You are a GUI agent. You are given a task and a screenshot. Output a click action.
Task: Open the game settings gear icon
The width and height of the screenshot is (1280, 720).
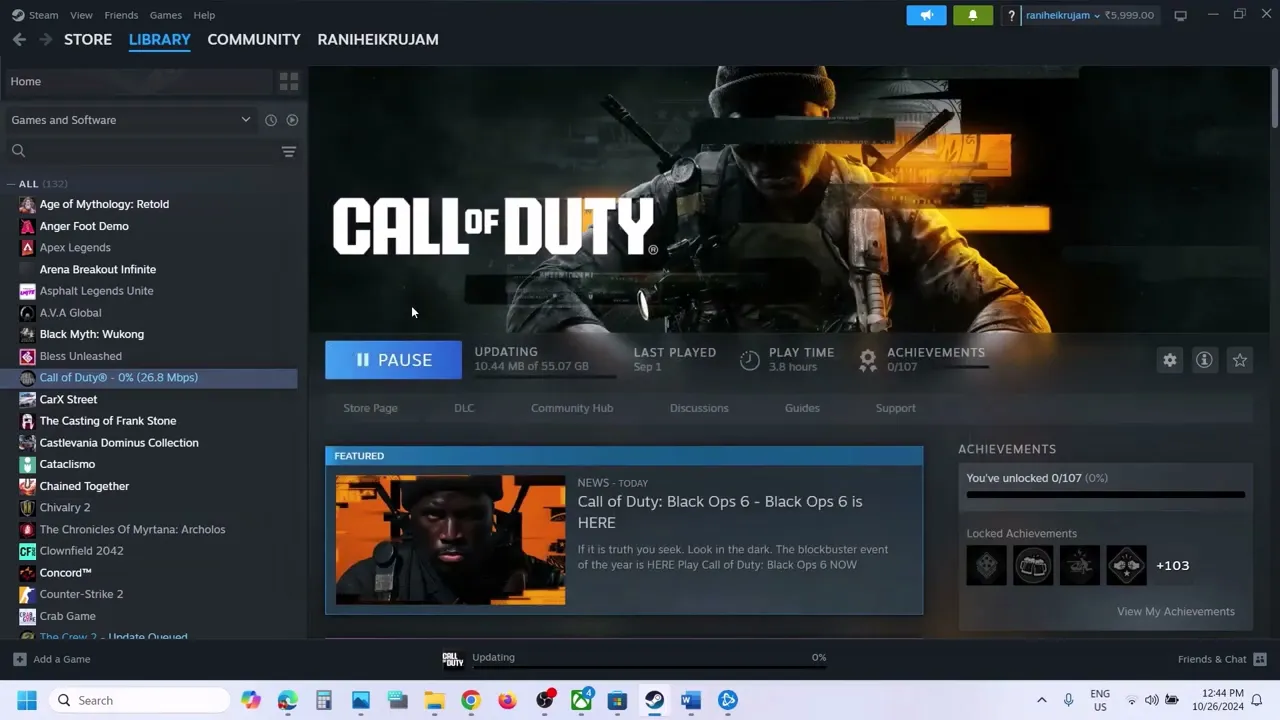pyautogui.click(x=1169, y=360)
